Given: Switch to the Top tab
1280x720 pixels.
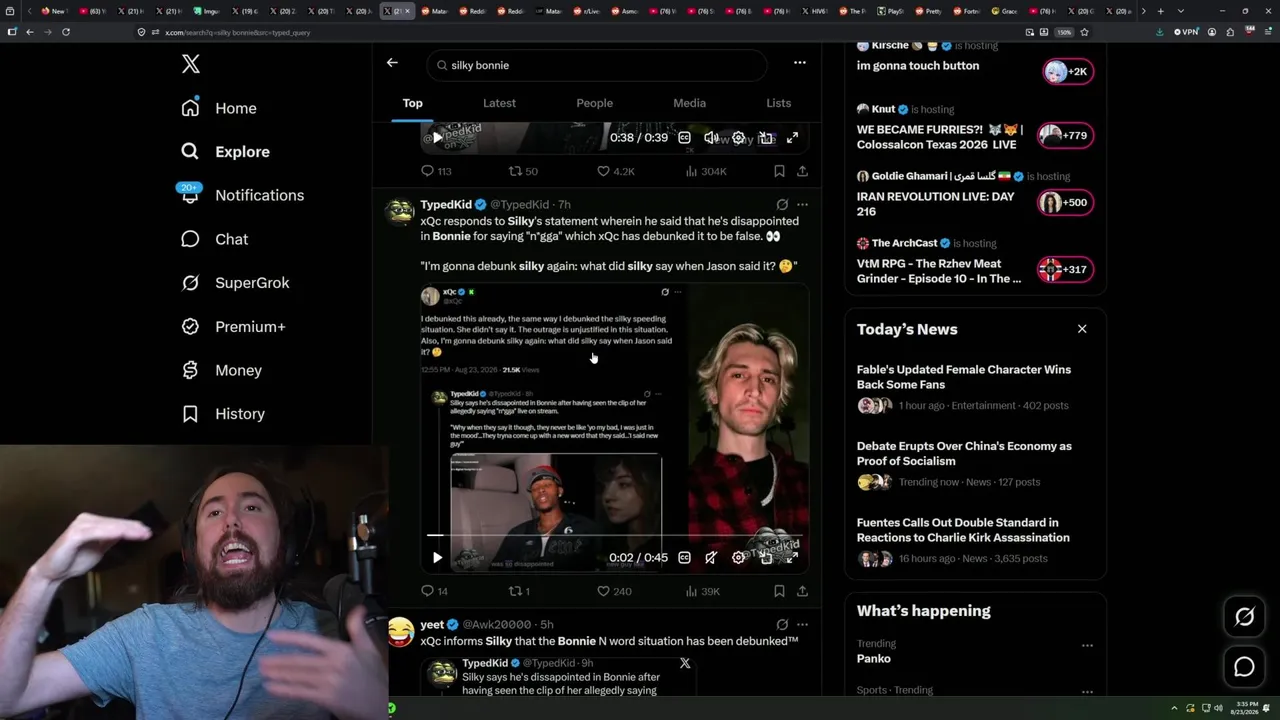Looking at the screenshot, I should (412, 103).
